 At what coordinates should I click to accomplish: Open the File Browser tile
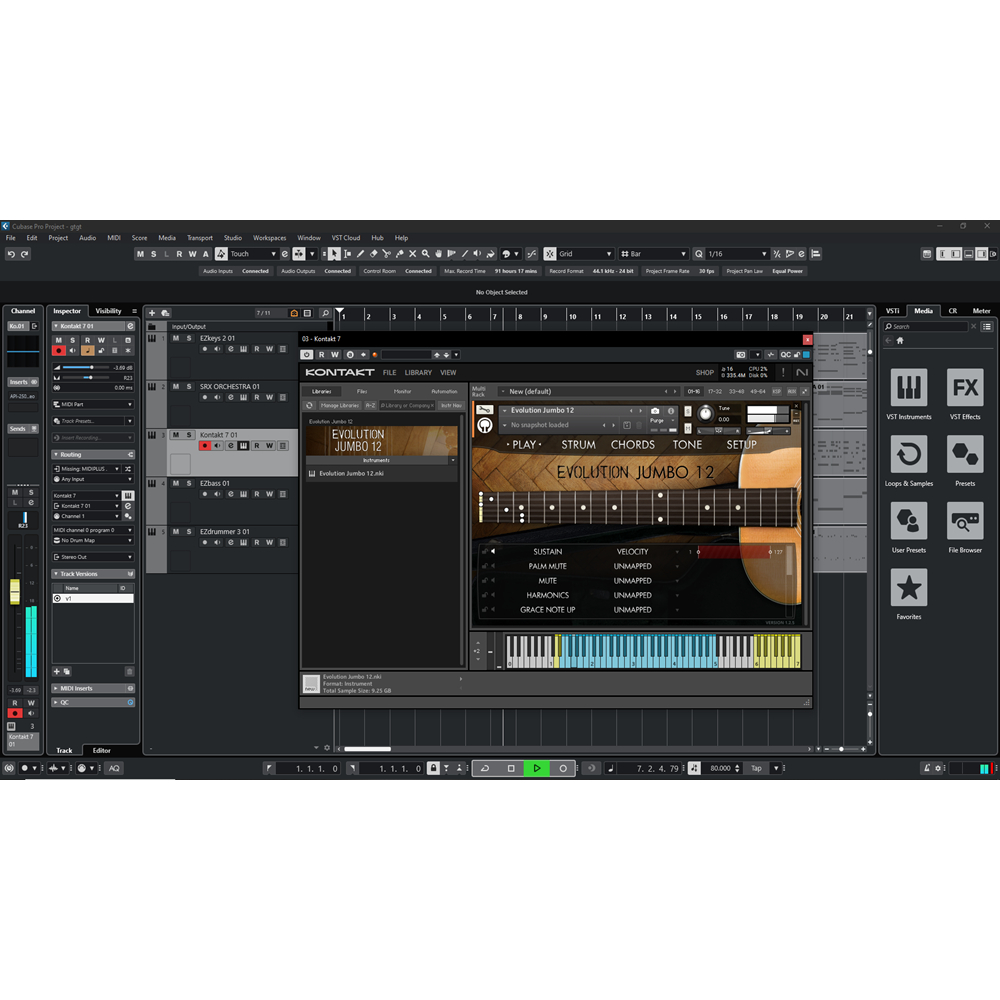coord(964,520)
